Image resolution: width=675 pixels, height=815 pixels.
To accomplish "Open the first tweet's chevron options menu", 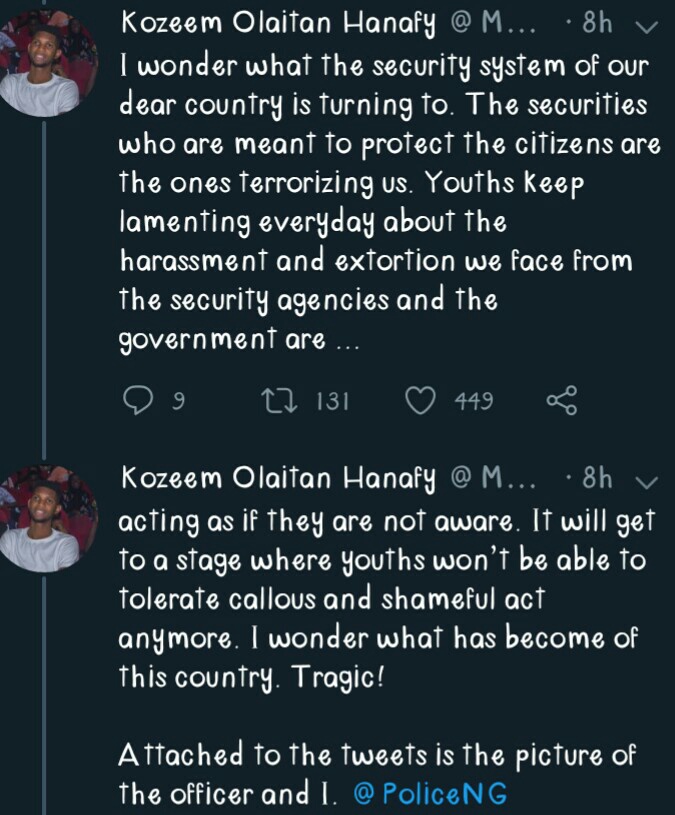I will pos(647,27).
